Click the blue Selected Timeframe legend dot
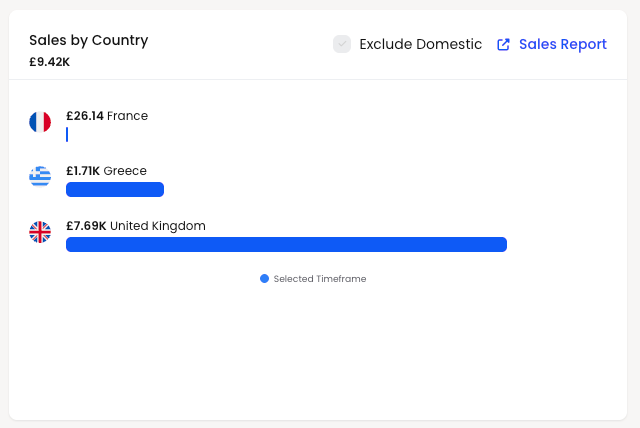This screenshot has width=640, height=428. click(x=264, y=279)
